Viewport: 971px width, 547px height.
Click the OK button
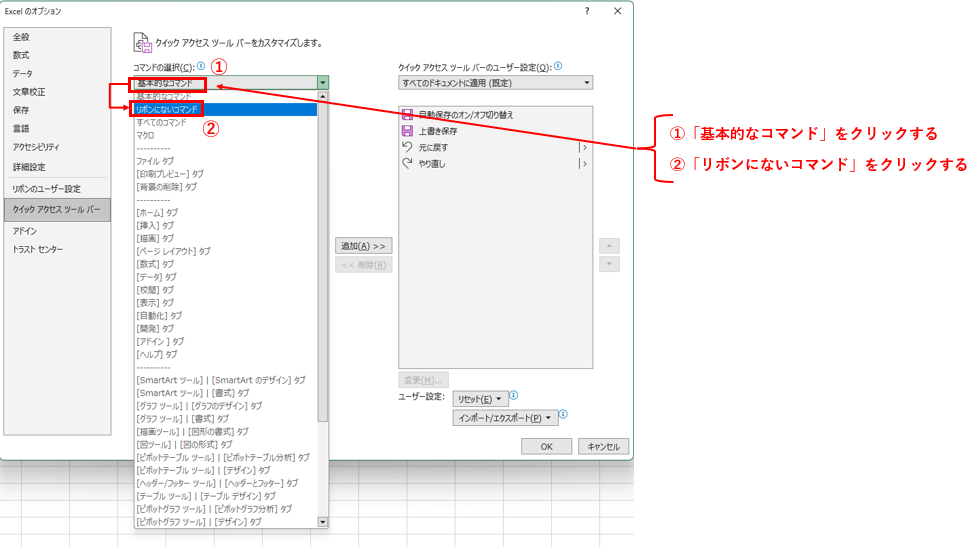546,446
